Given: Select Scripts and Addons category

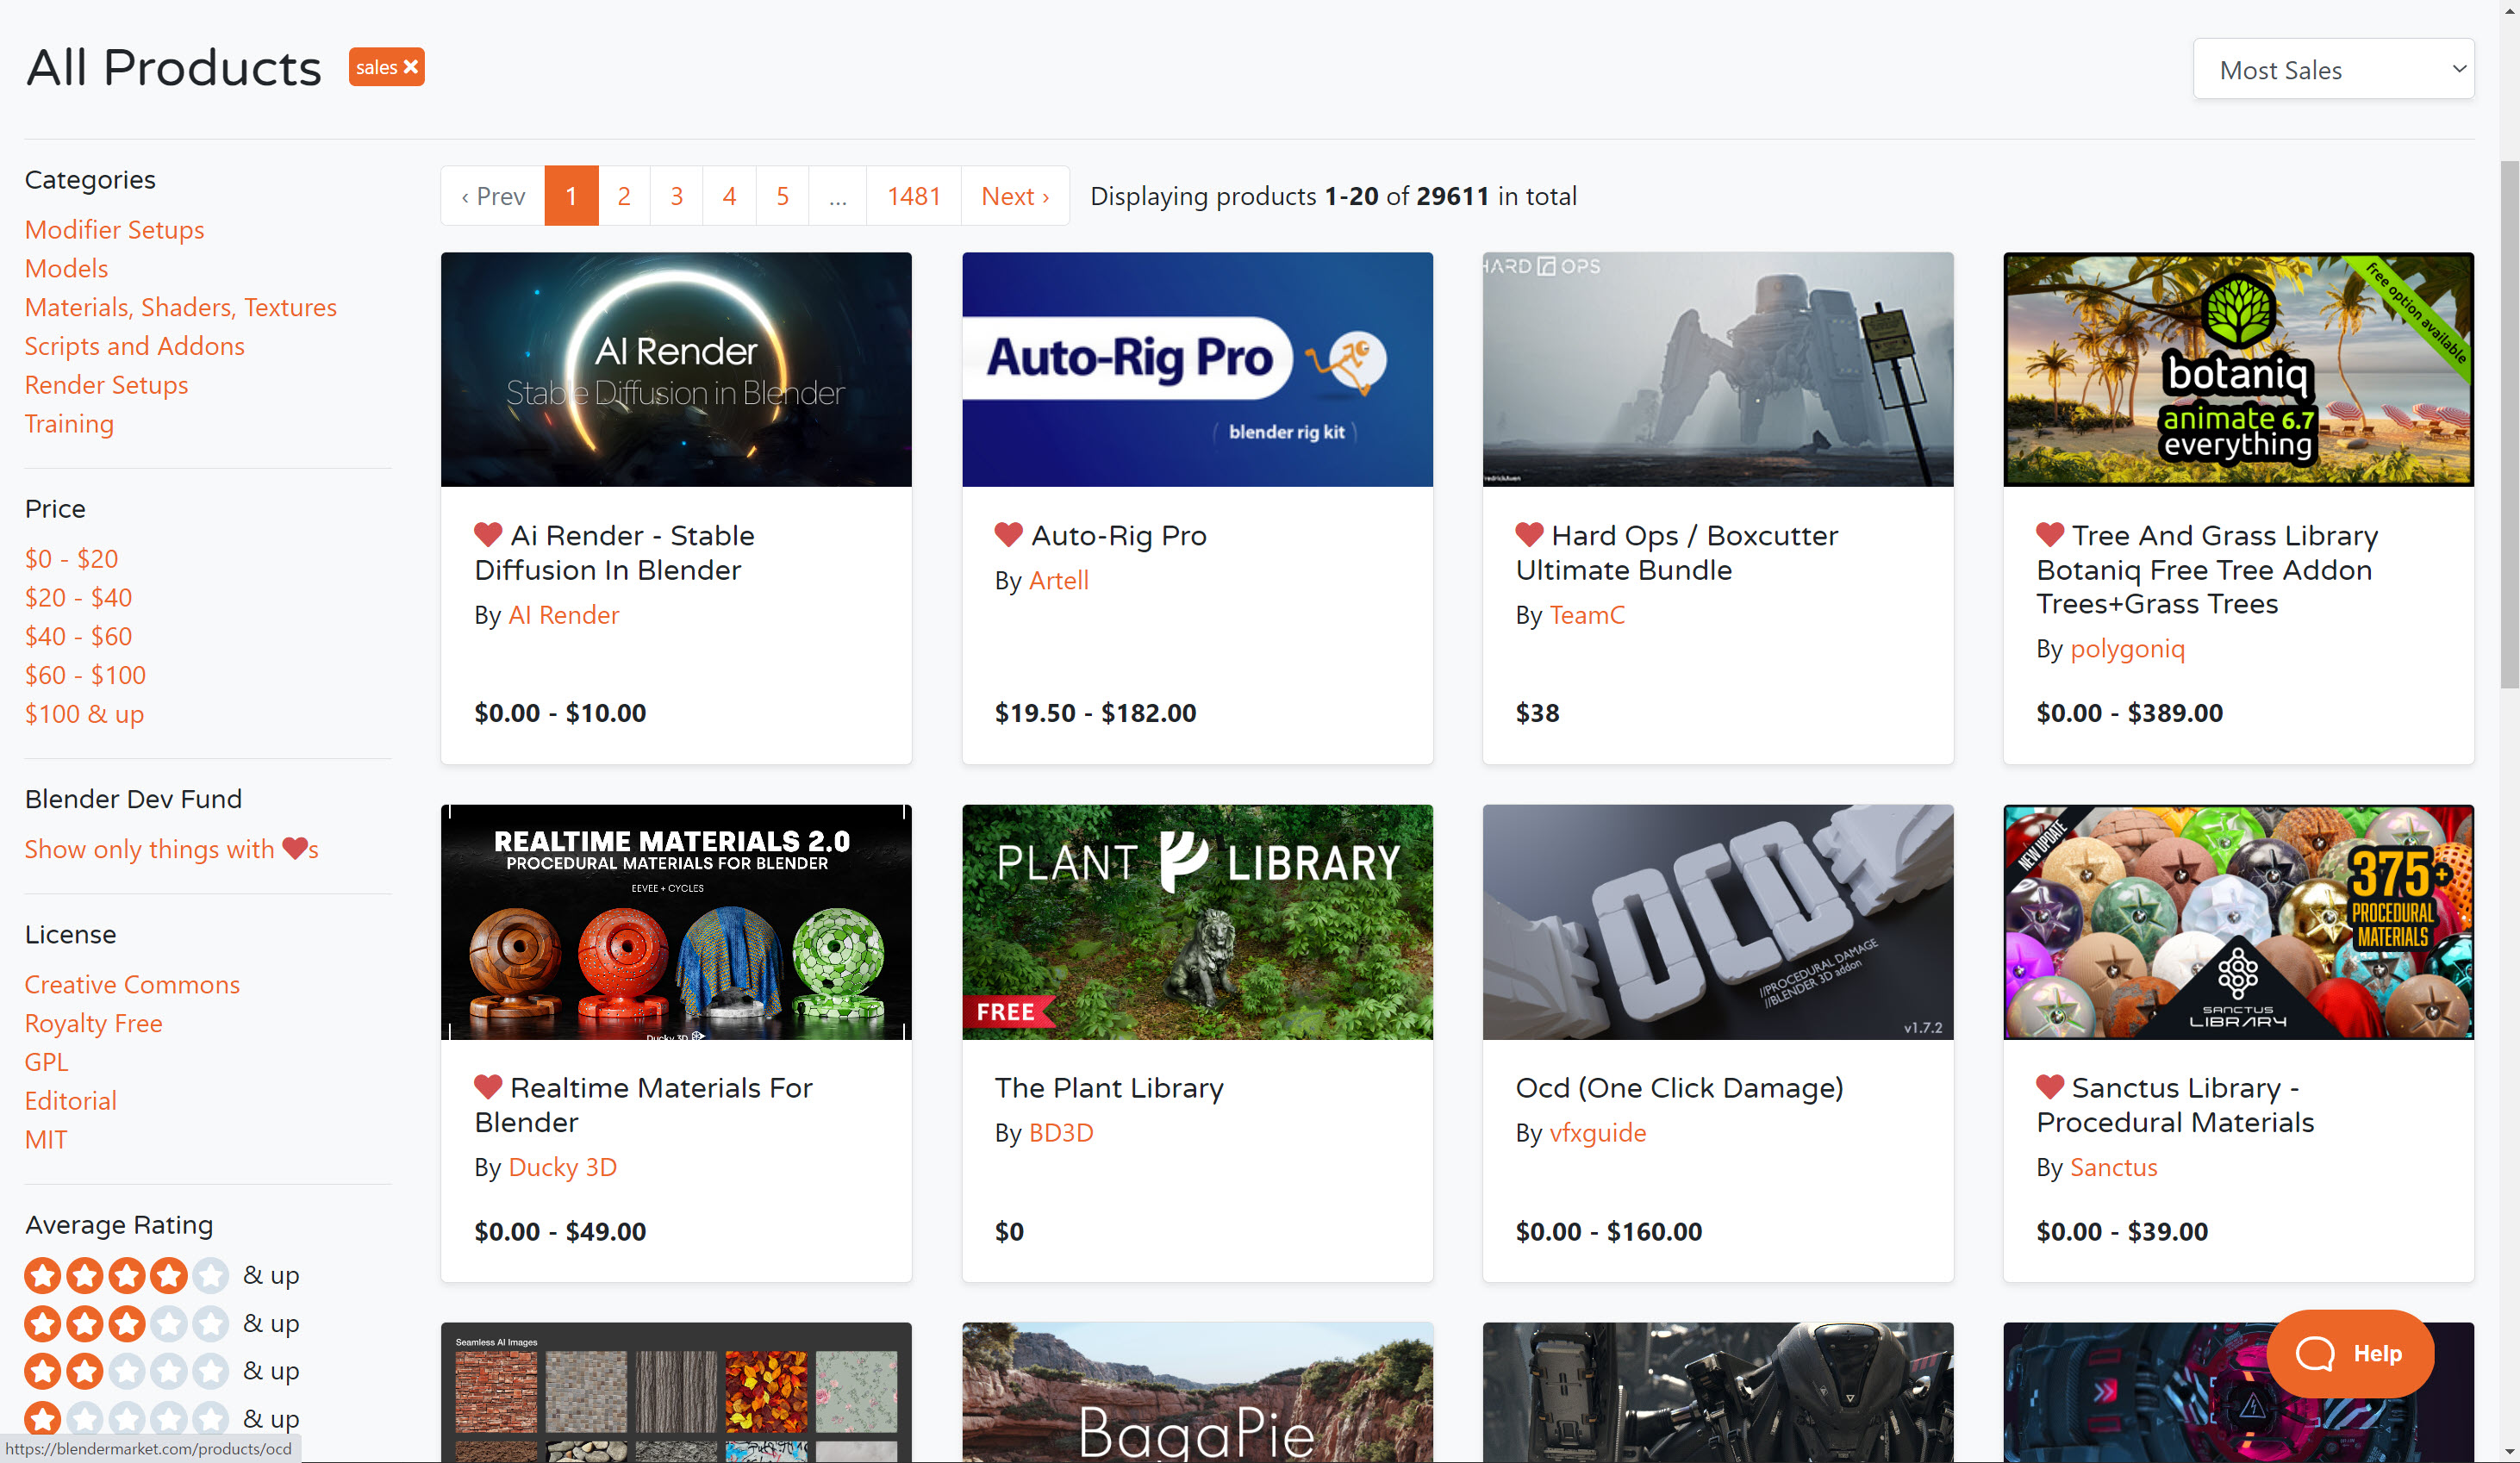Looking at the screenshot, I should [134, 346].
